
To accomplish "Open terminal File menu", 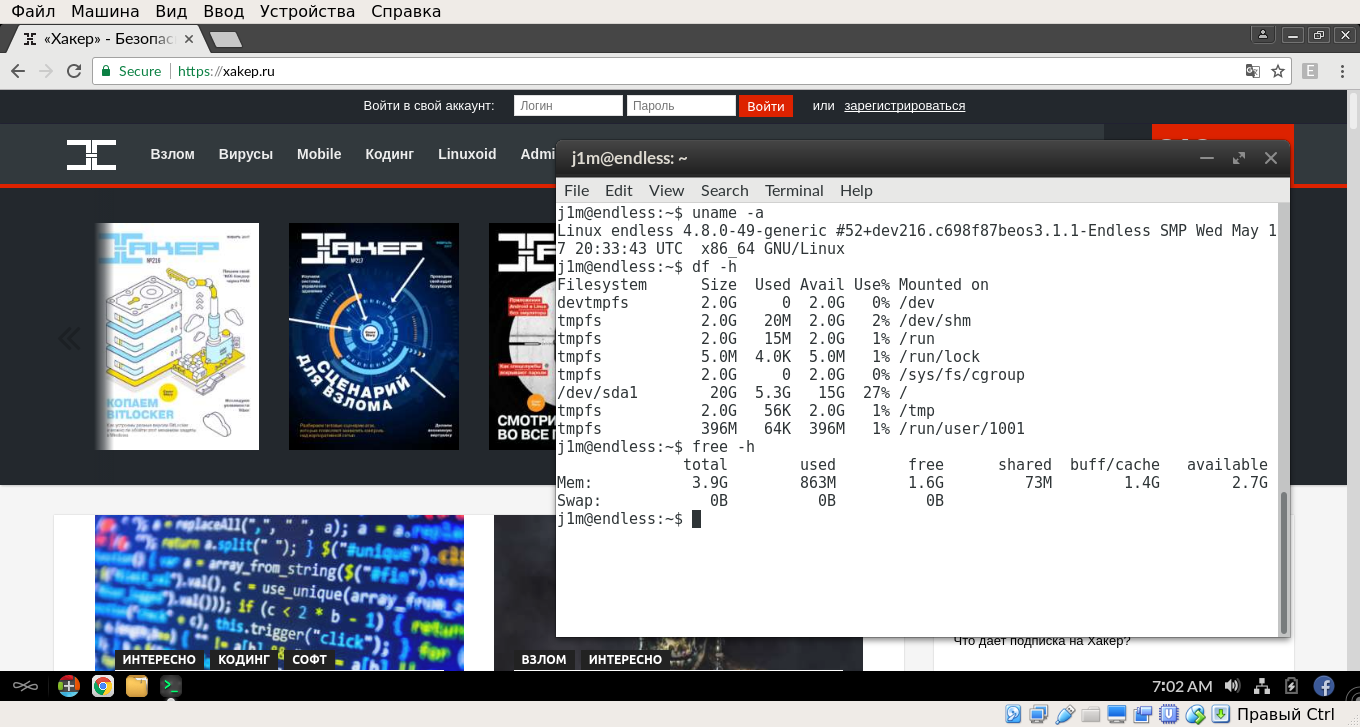I will point(576,190).
